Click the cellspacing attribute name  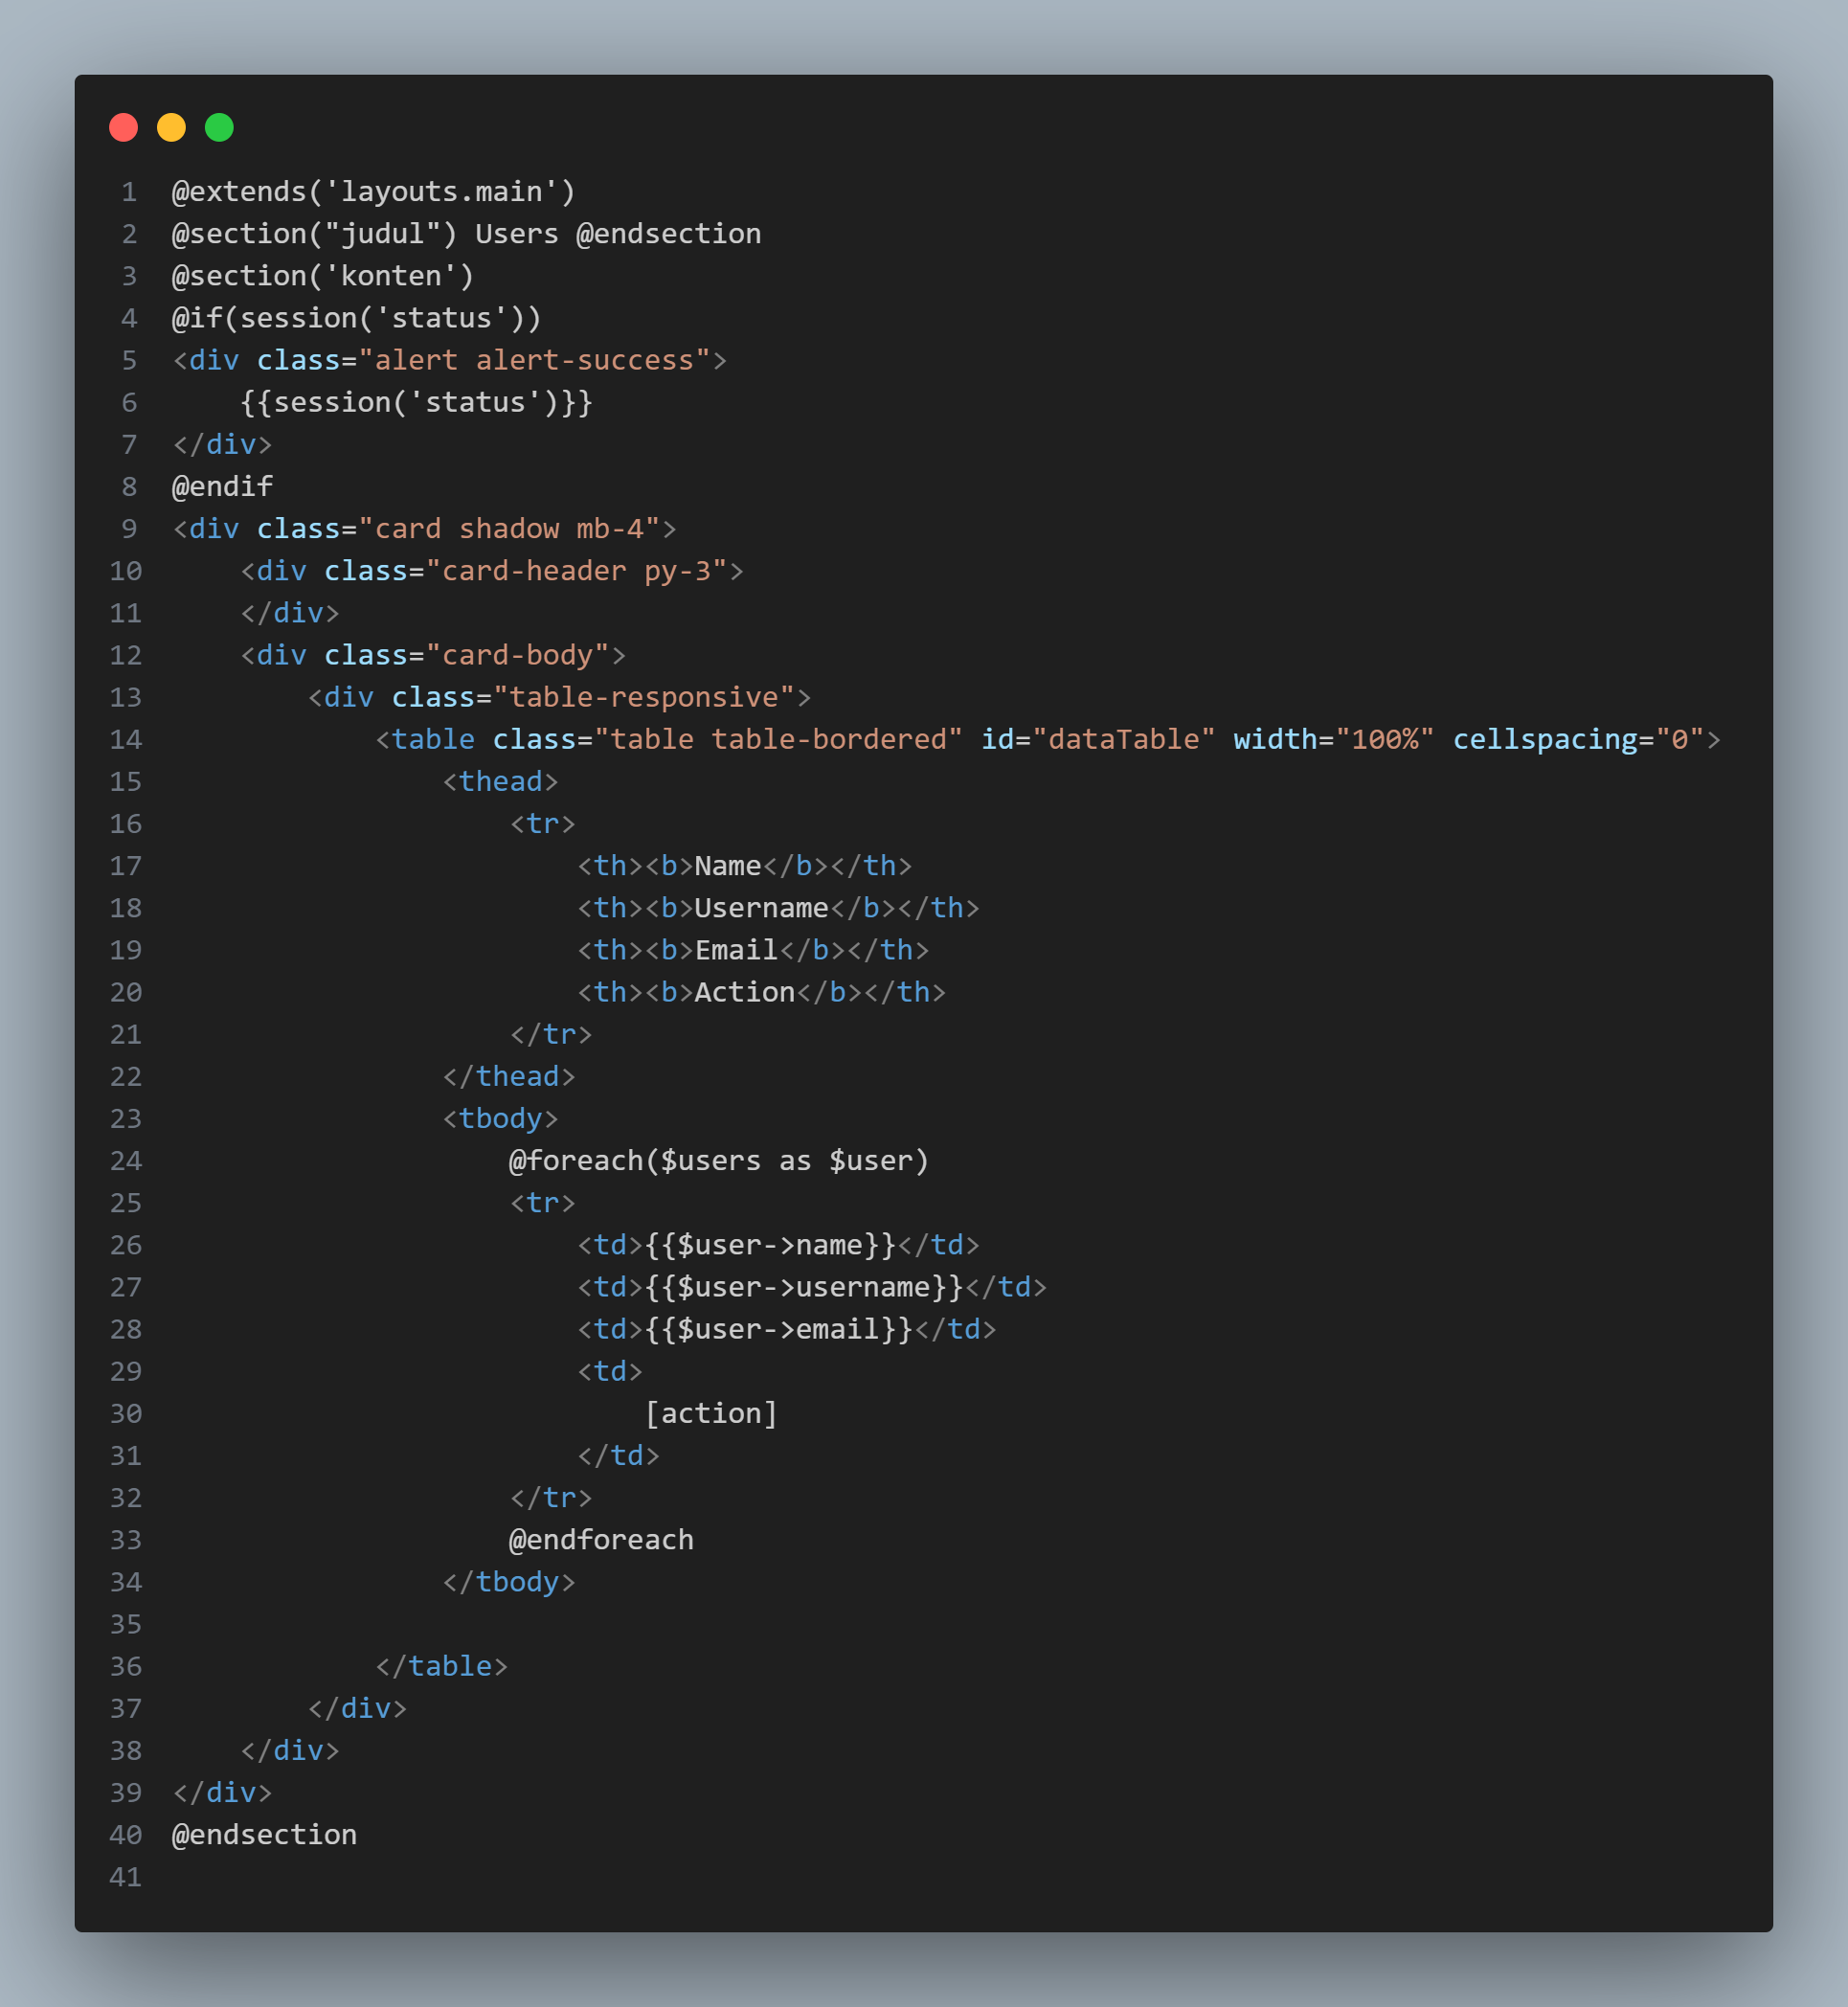1544,740
